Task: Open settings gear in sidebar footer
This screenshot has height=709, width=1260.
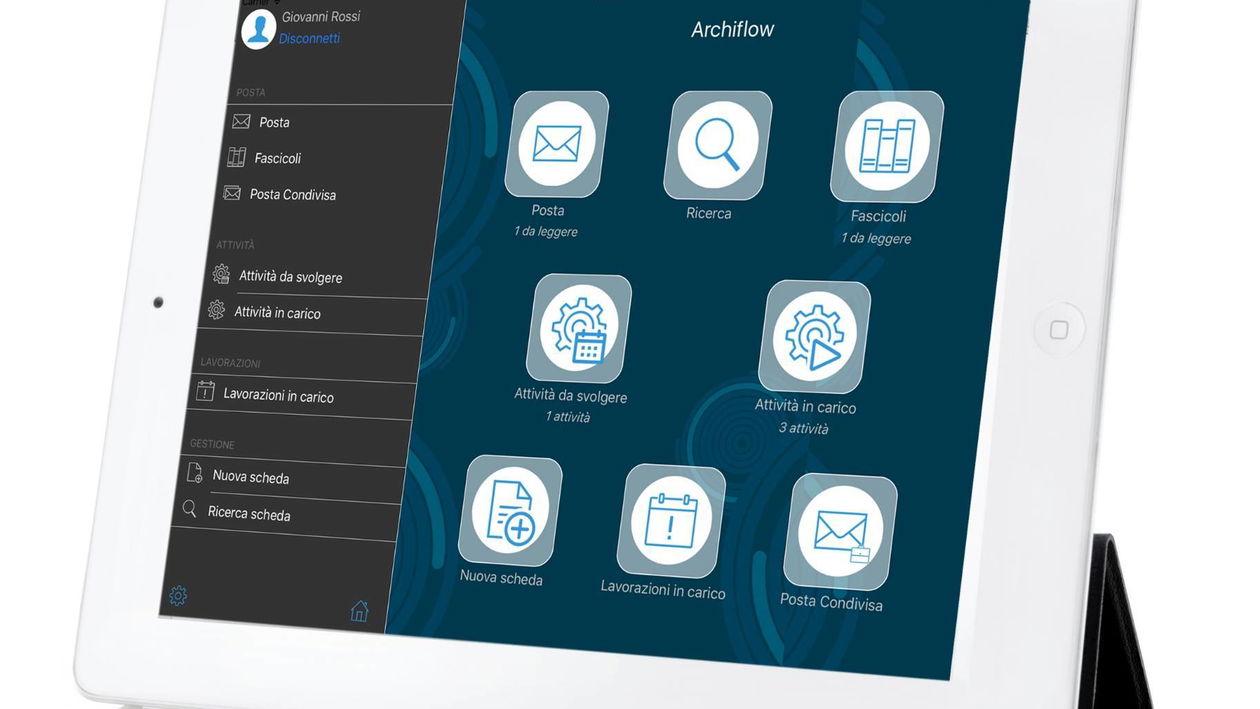Action: 178,596
